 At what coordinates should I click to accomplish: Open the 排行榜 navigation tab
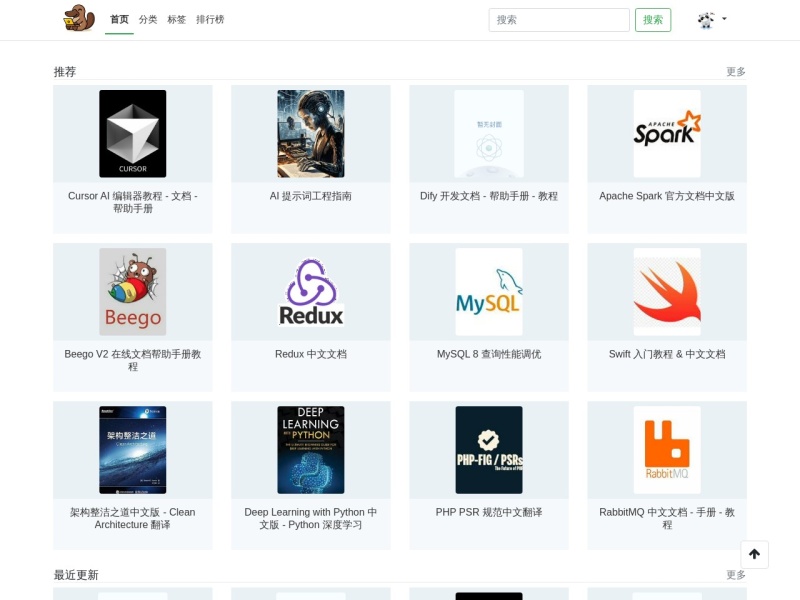click(210, 19)
